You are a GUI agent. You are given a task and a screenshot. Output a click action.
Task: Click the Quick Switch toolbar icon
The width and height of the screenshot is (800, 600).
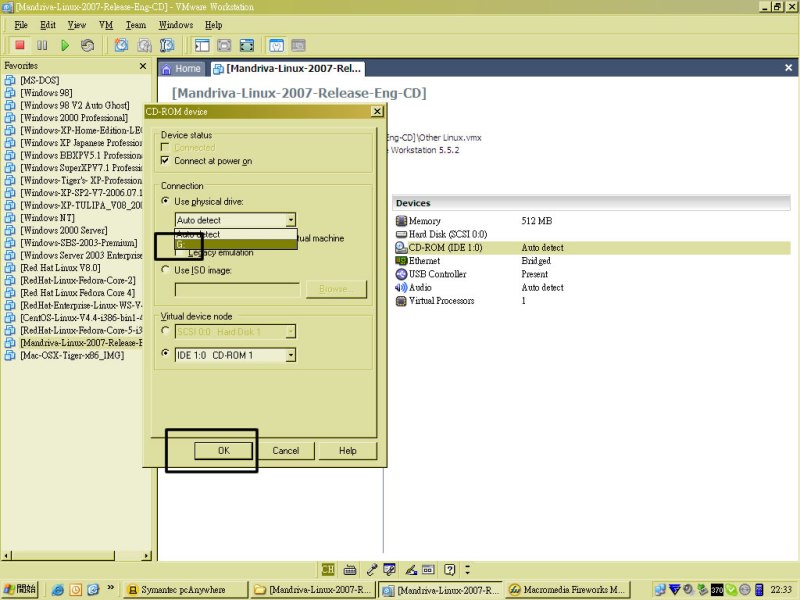tap(224, 45)
